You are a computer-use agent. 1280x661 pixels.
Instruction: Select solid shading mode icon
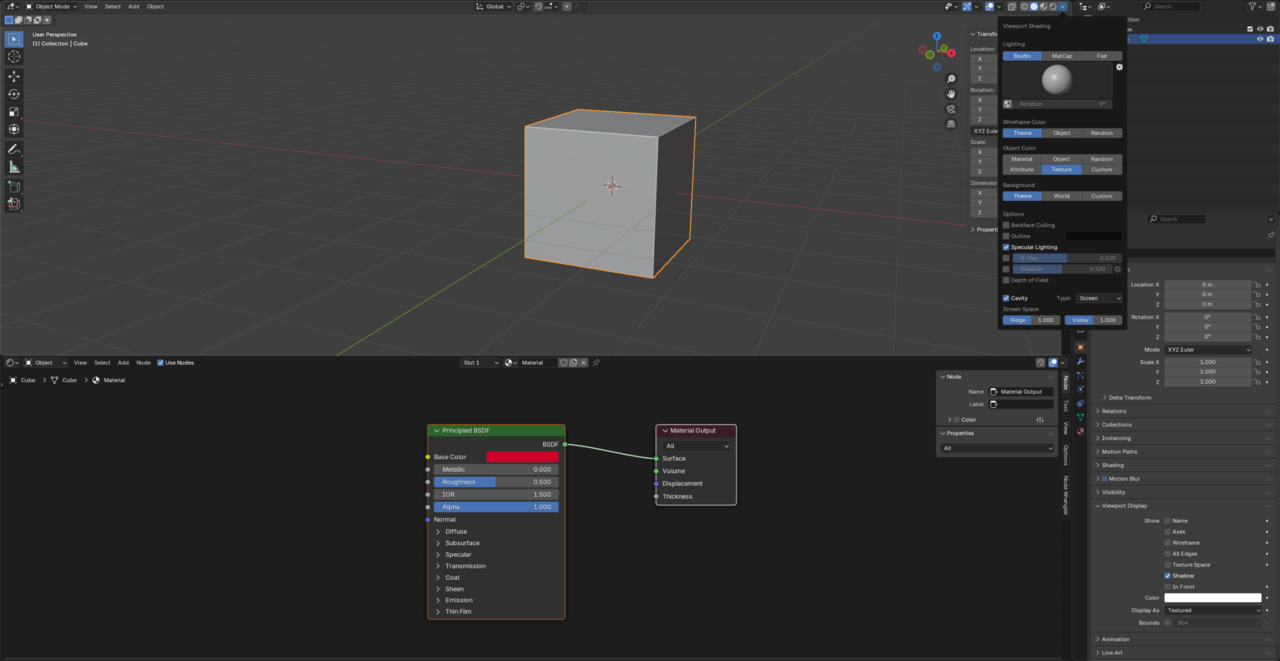[x=1034, y=6]
